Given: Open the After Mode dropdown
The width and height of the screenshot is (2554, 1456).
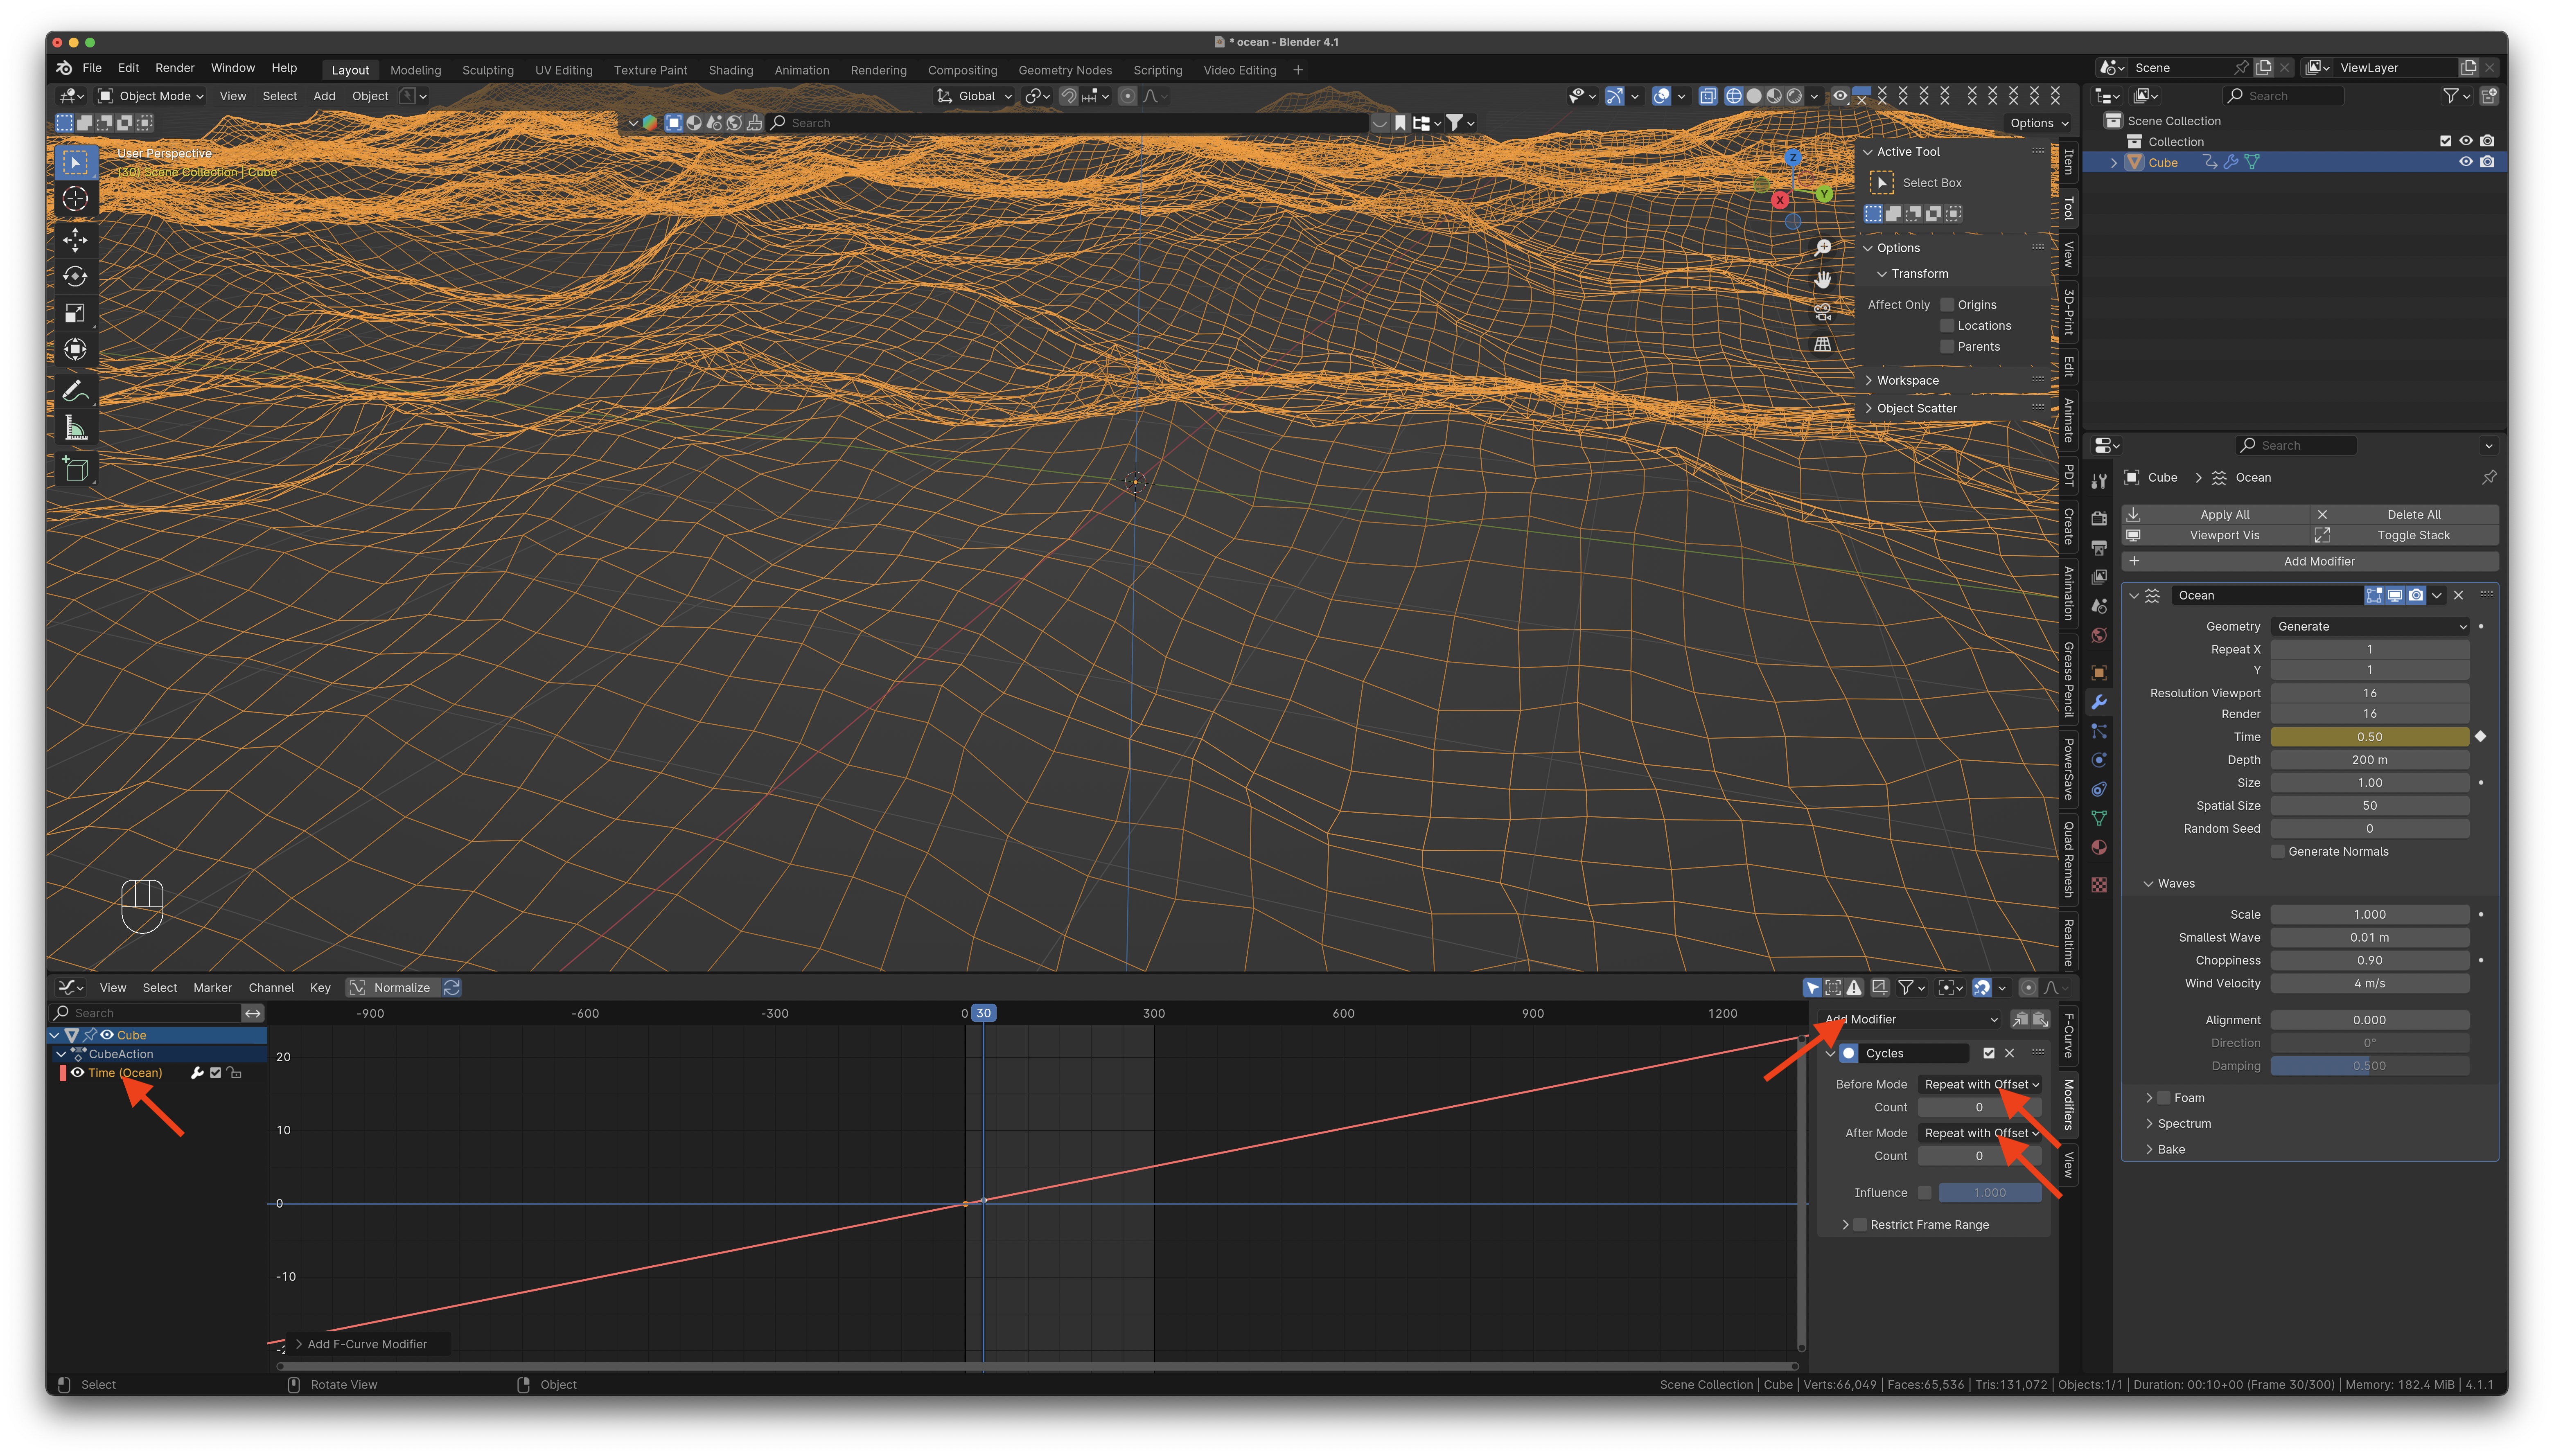Looking at the screenshot, I should (1980, 1134).
